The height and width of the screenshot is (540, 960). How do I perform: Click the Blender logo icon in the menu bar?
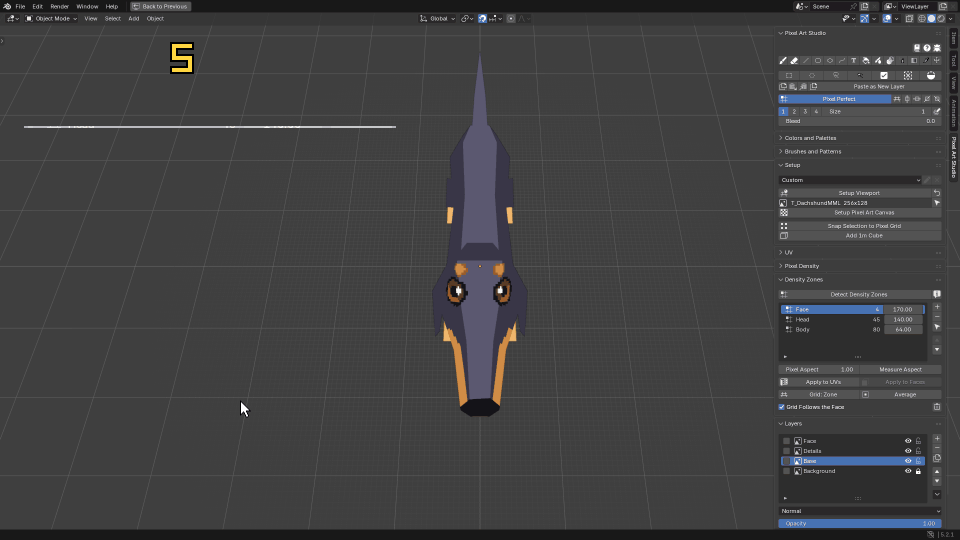click(x=7, y=6)
